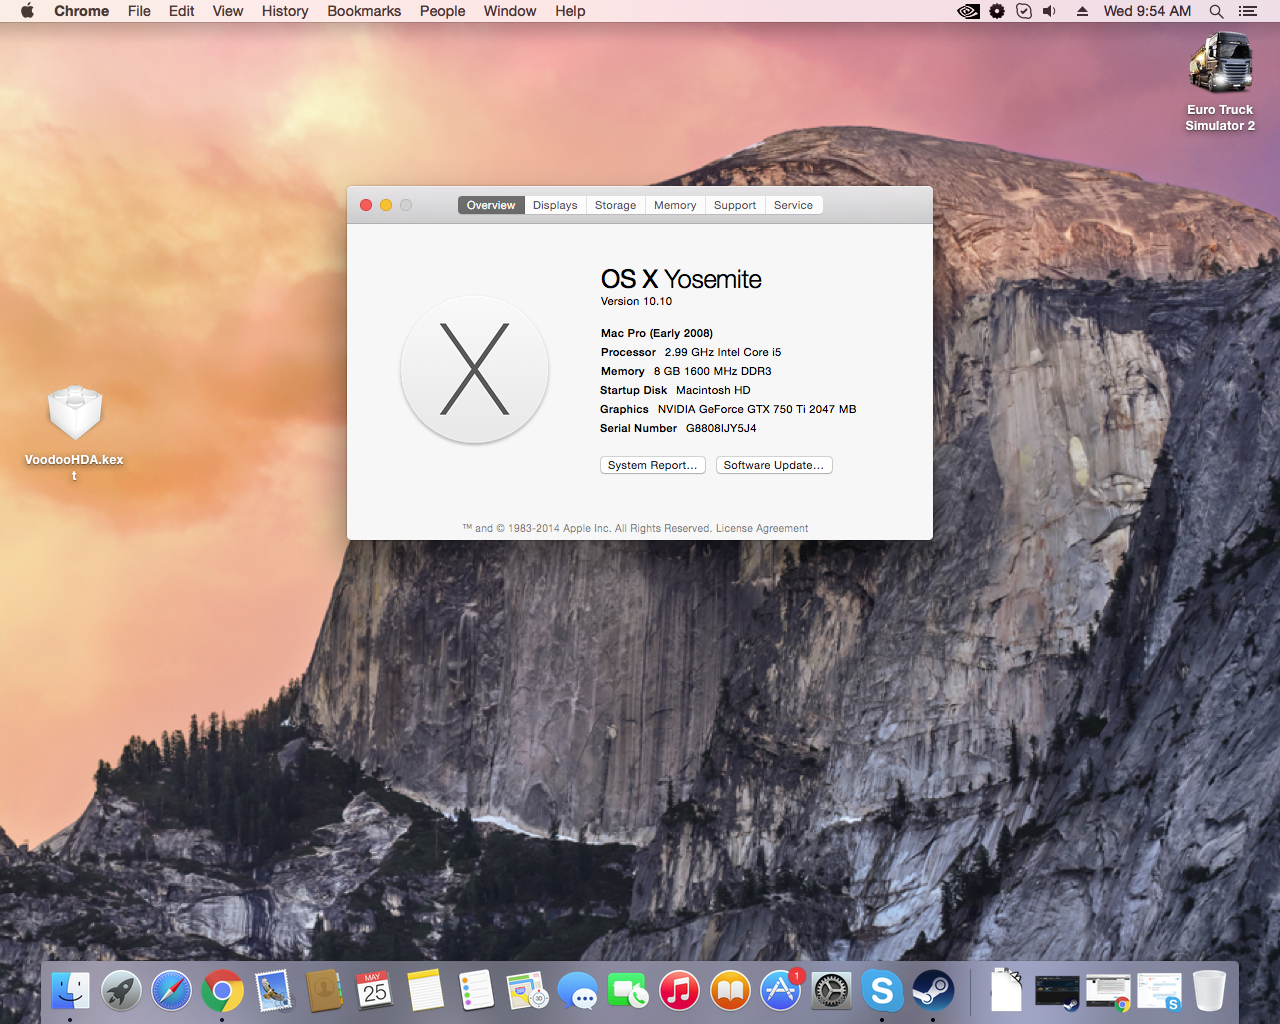Open the Window menu

[x=510, y=11]
